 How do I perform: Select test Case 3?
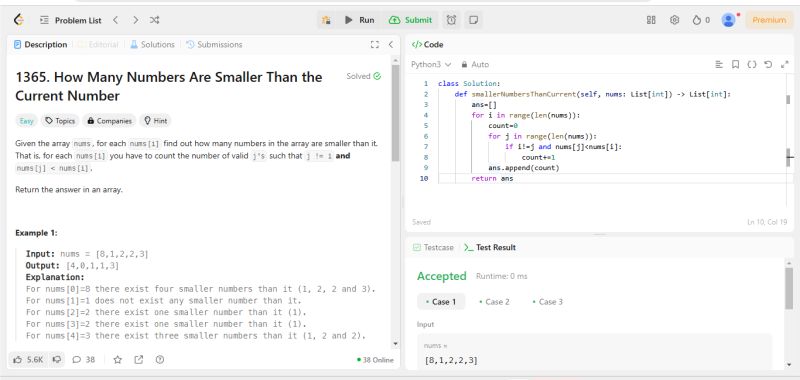[547, 302]
